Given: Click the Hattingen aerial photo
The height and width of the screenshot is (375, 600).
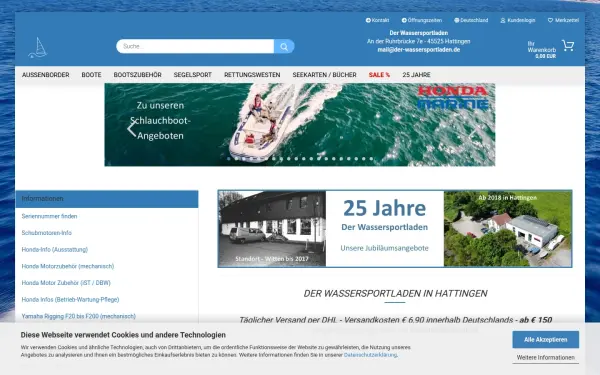Looking at the screenshot, I should click(507, 228).
